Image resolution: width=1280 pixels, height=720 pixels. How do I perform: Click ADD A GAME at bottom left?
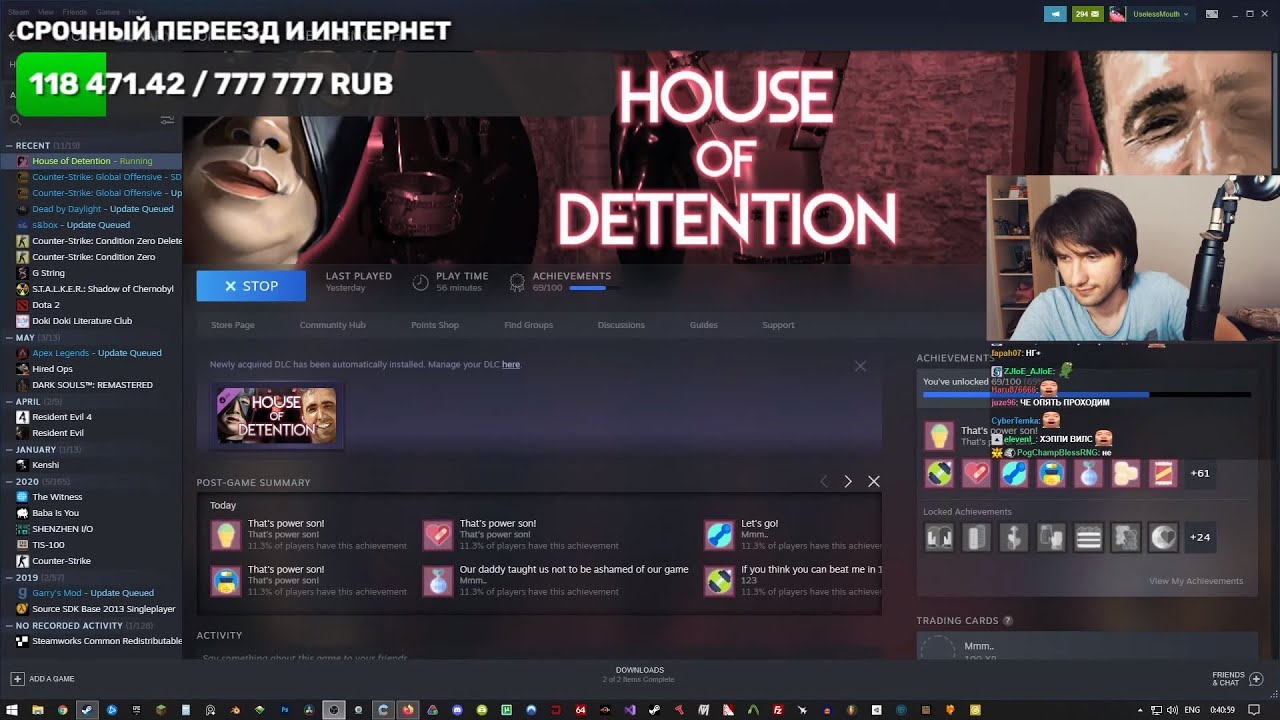click(x=42, y=679)
